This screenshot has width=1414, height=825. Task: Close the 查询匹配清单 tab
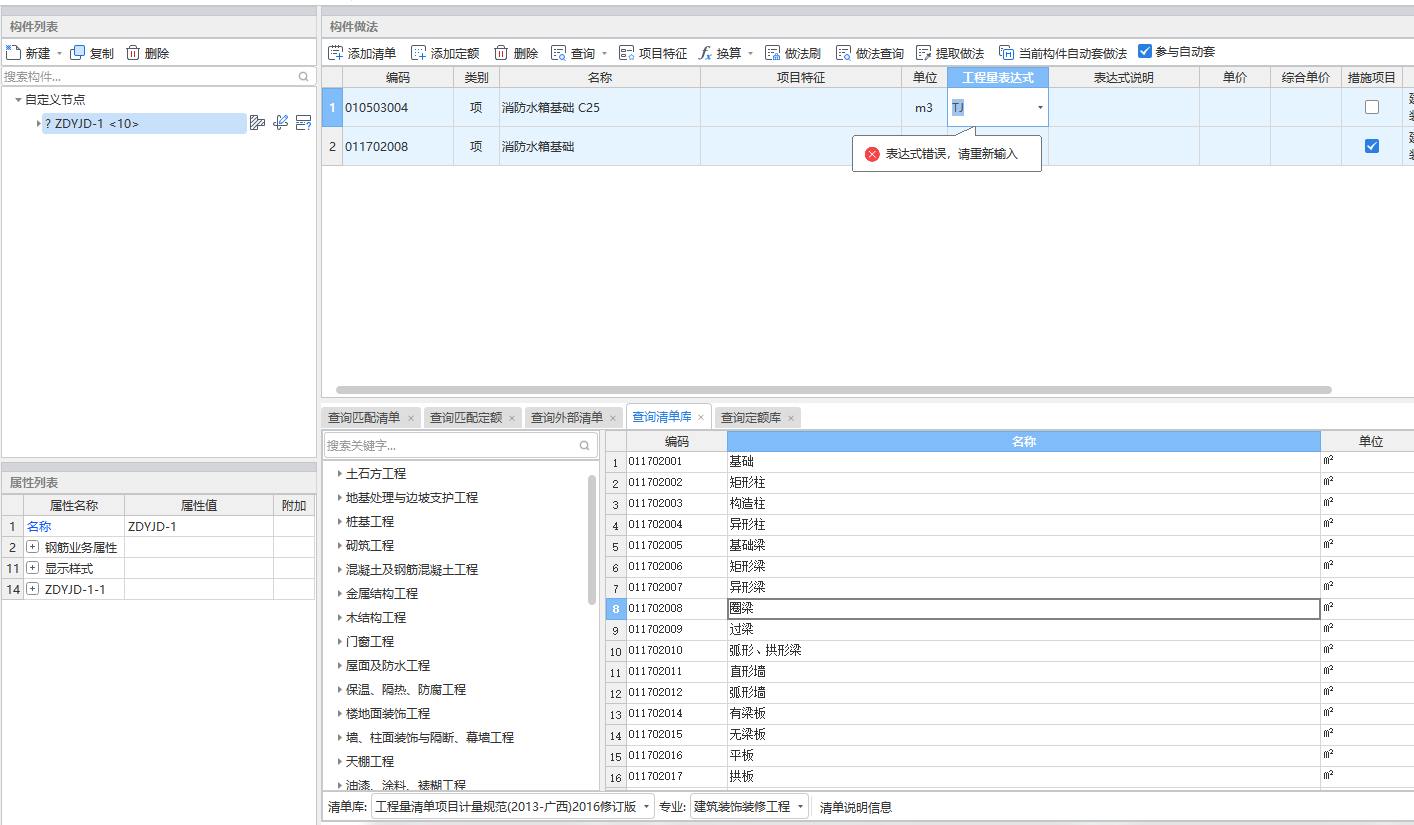point(411,418)
